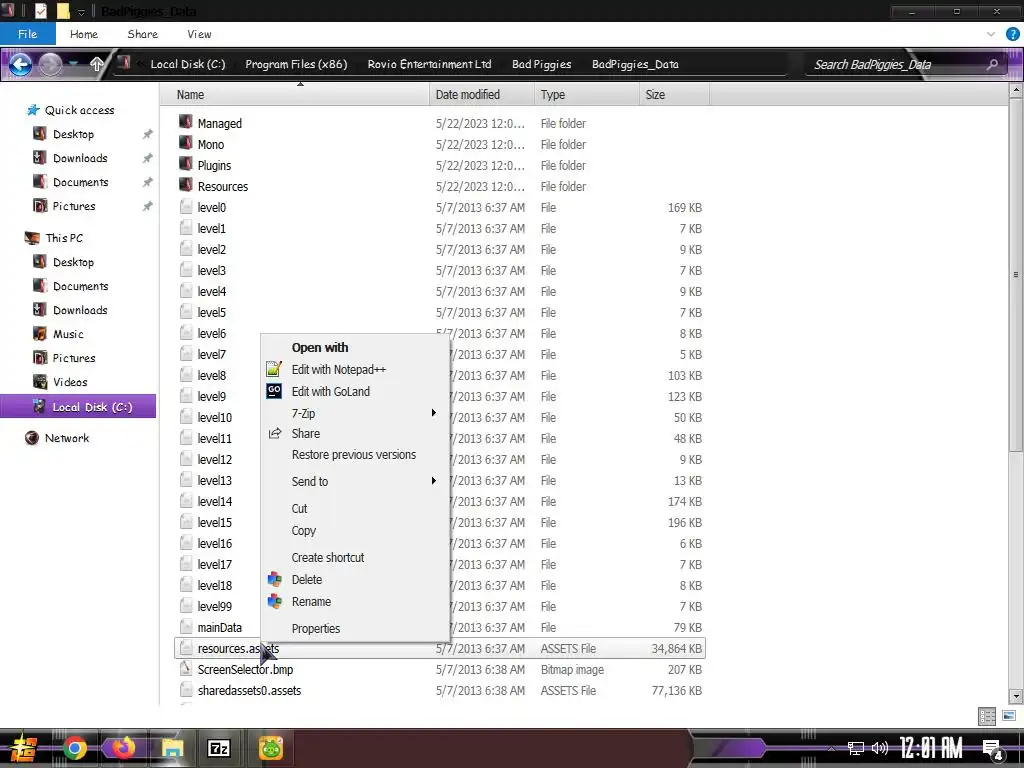Choose Edit with GoLand

pos(330,391)
